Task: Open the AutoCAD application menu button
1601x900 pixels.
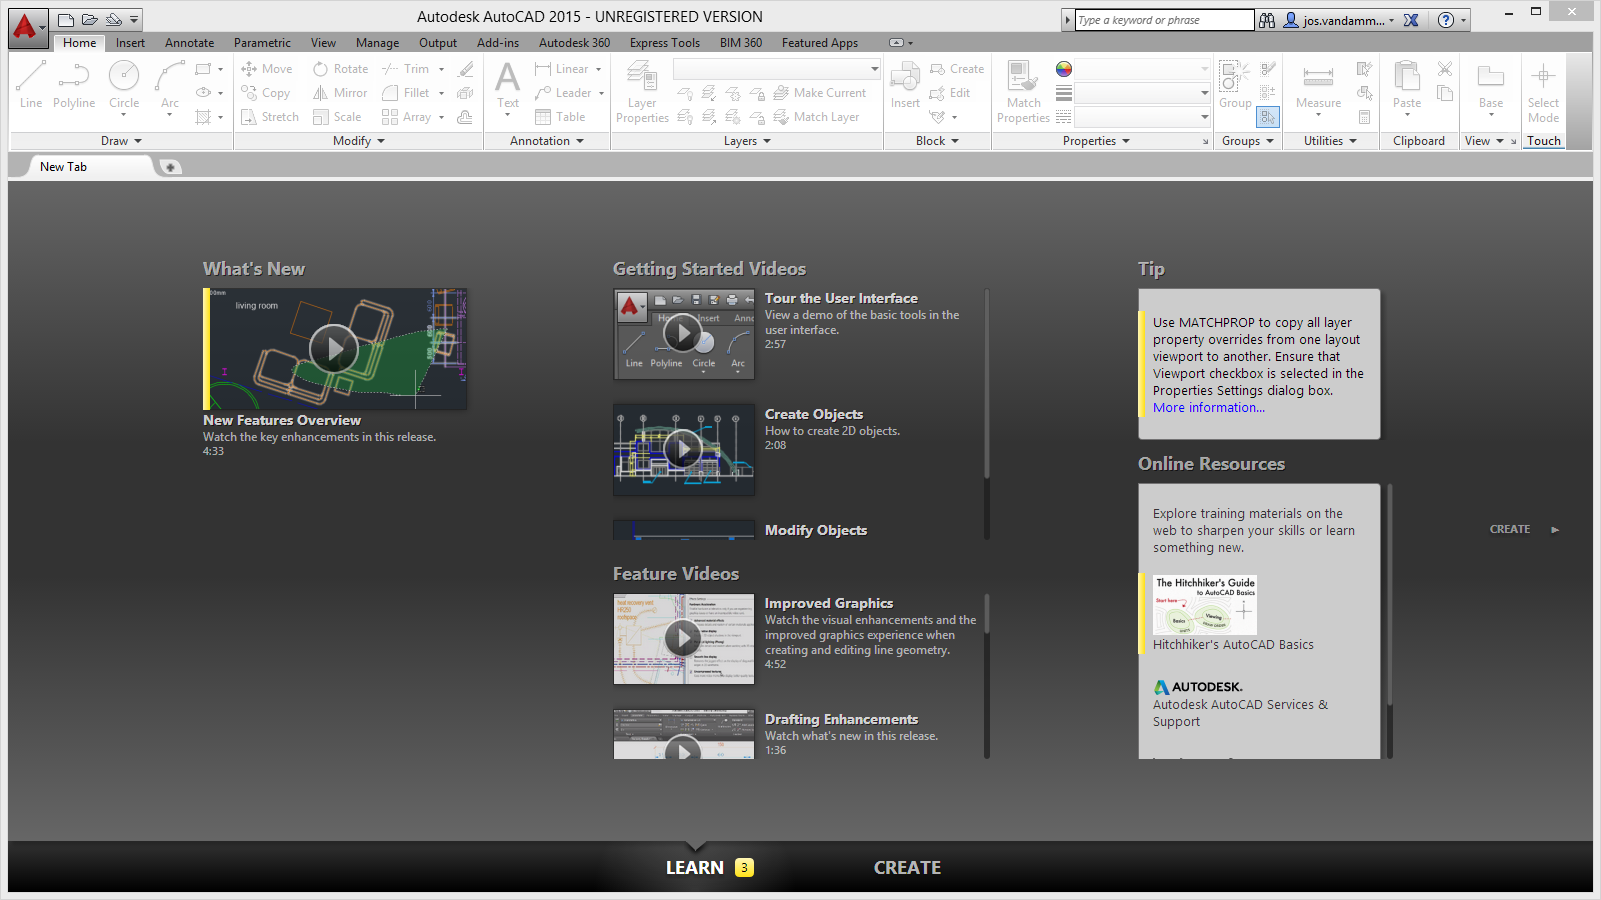Action: pyautogui.click(x=28, y=28)
